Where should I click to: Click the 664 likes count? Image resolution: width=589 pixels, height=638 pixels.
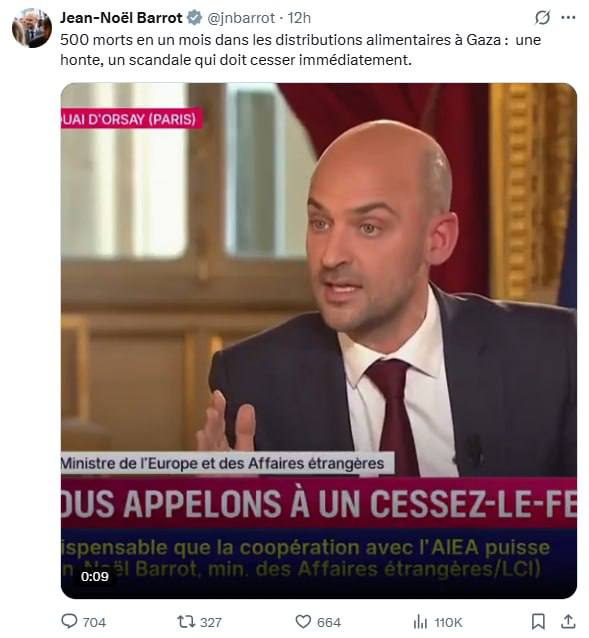pos(328,622)
